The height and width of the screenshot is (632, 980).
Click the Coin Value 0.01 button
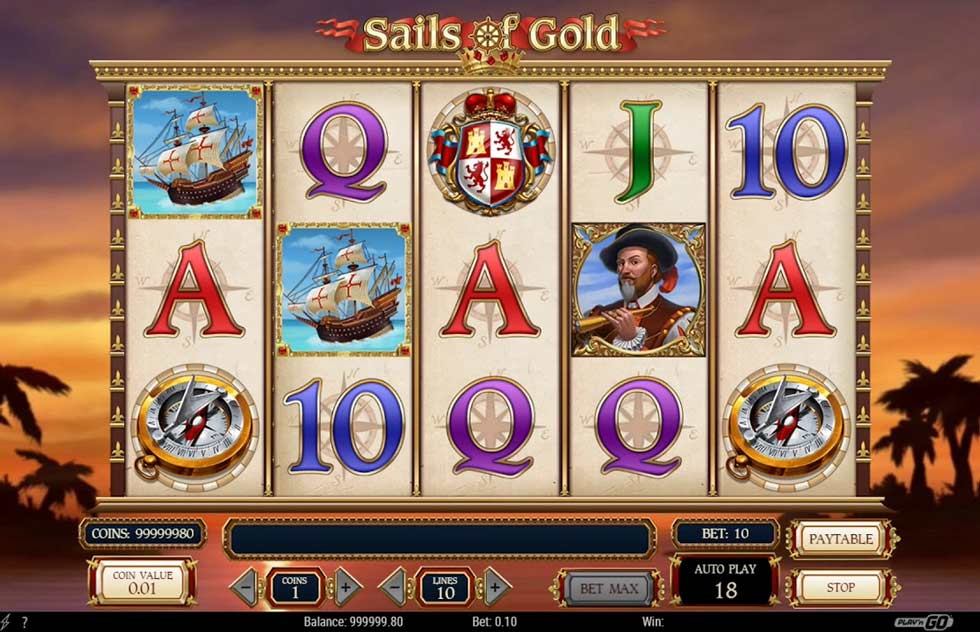(x=142, y=582)
